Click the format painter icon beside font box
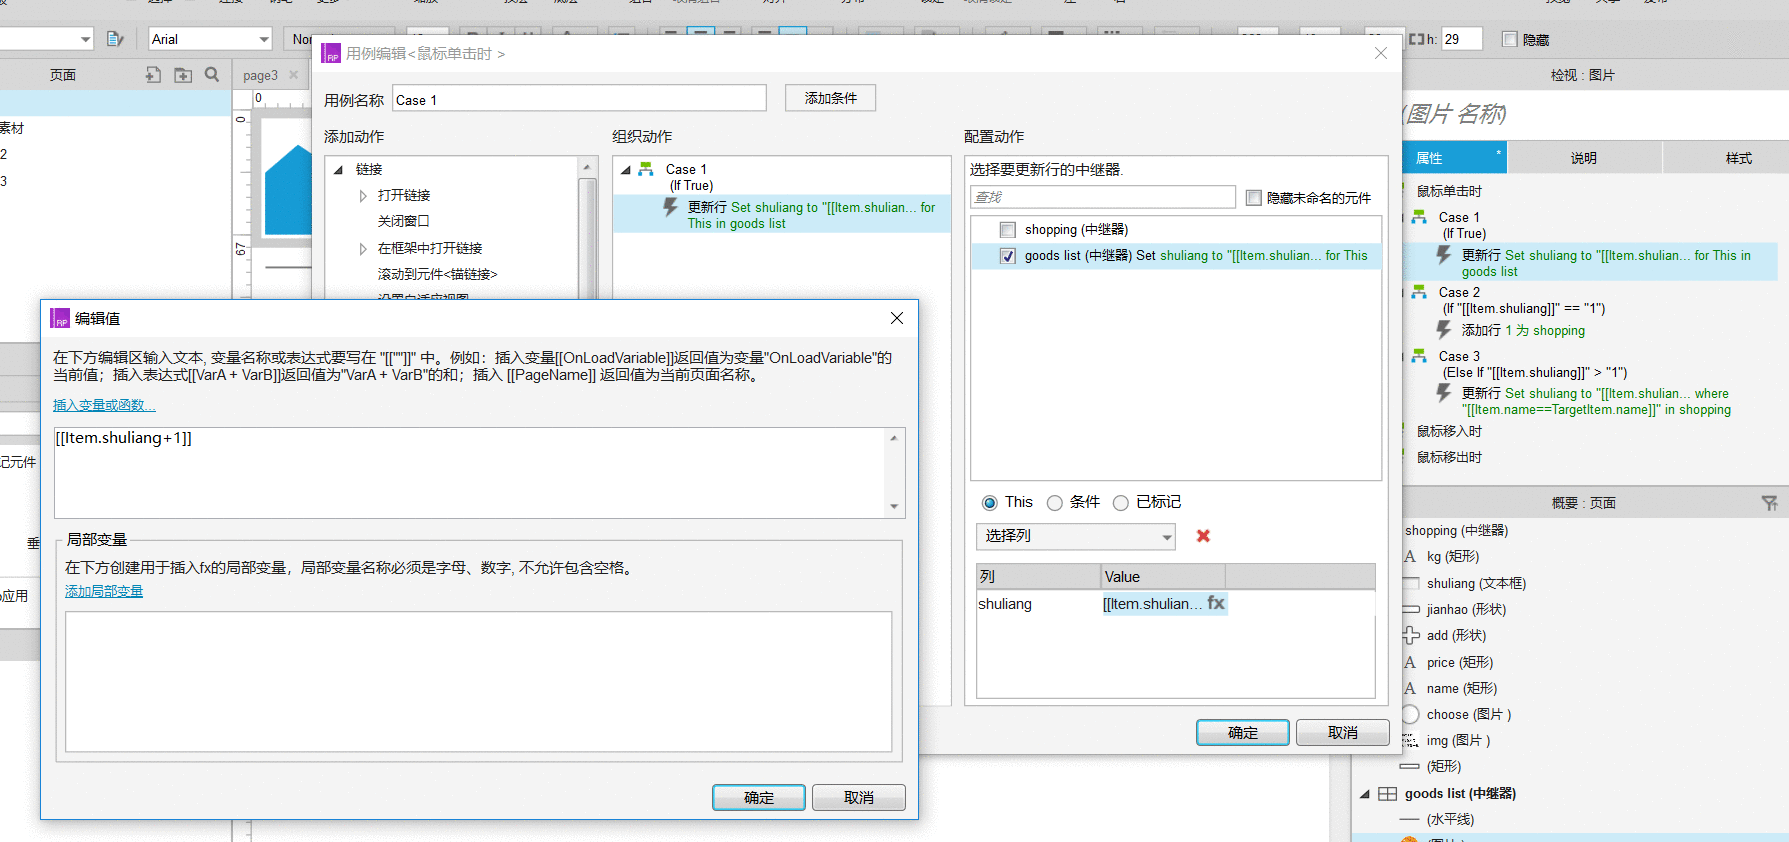This screenshot has width=1789, height=842. pos(115,39)
